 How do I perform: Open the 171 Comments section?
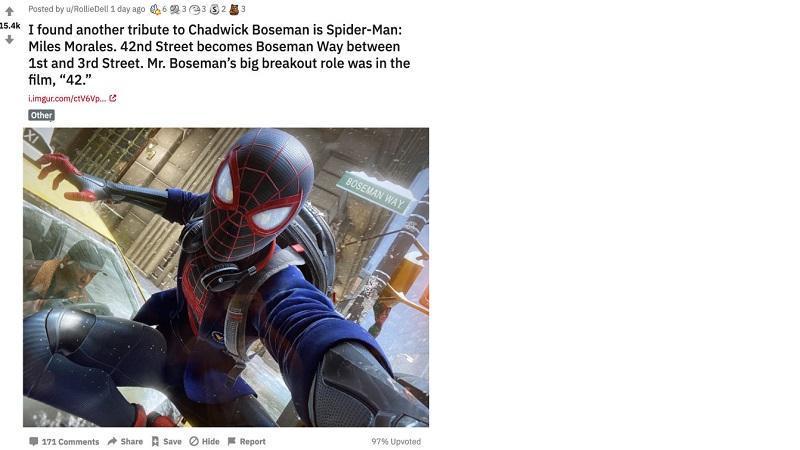[x=64, y=441]
